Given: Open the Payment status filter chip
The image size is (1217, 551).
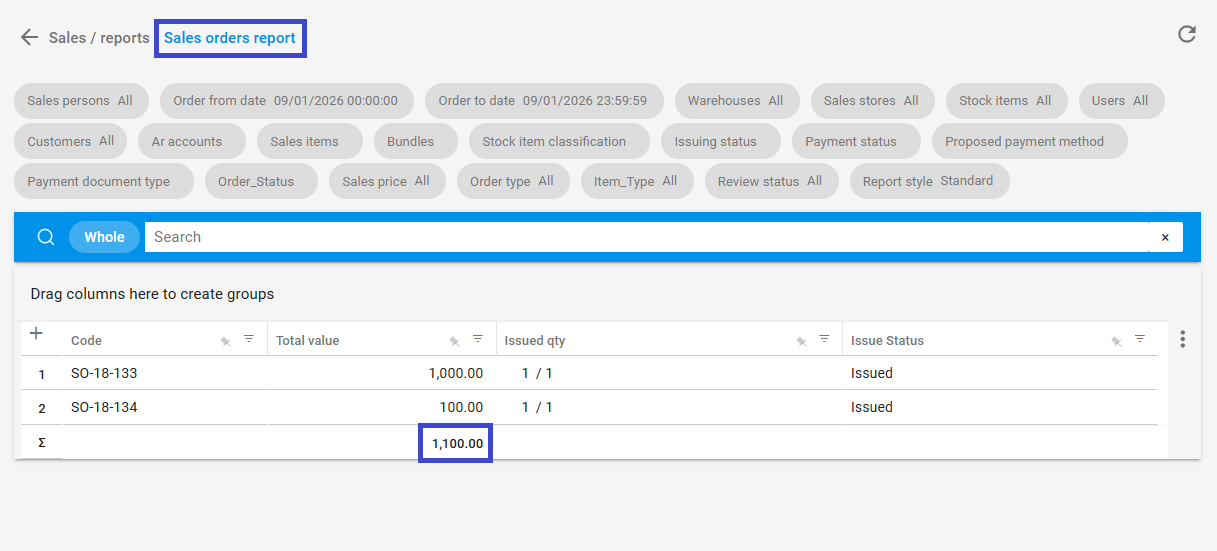Looking at the screenshot, I should [x=856, y=141].
